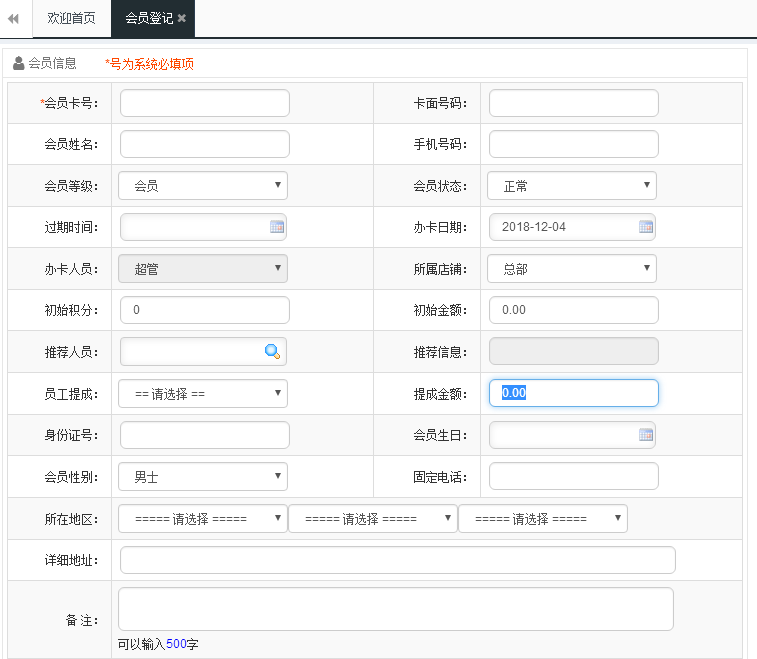Image resolution: width=757 pixels, height=659 pixels.
Task: Expand the first 所在地区 region dropdown
Action: pyautogui.click(x=203, y=519)
